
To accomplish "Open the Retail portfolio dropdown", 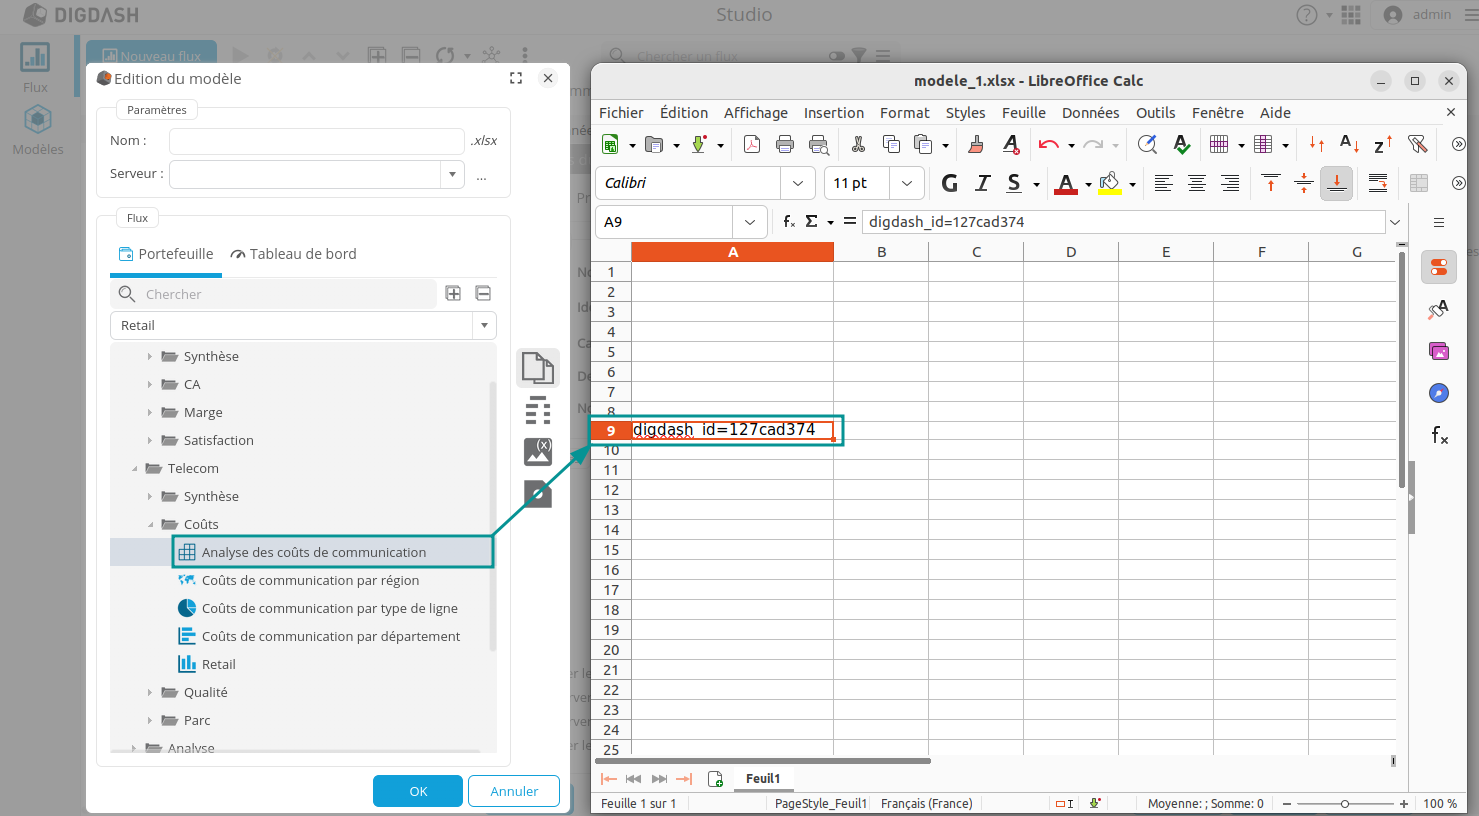I will click(x=484, y=325).
